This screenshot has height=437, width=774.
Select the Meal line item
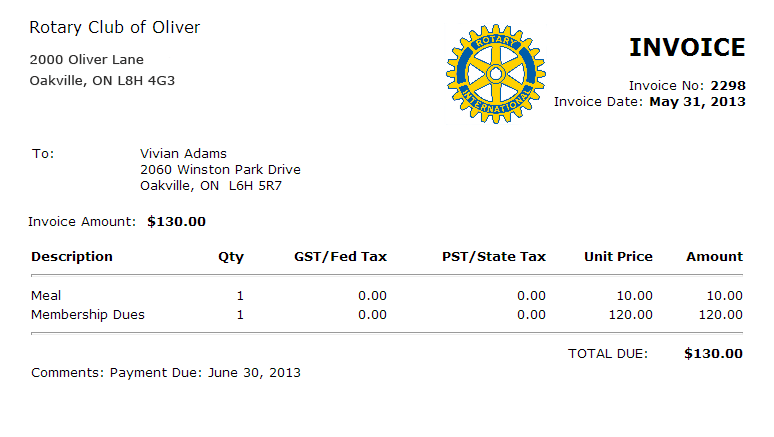pyautogui.click(x=46, y=296)
